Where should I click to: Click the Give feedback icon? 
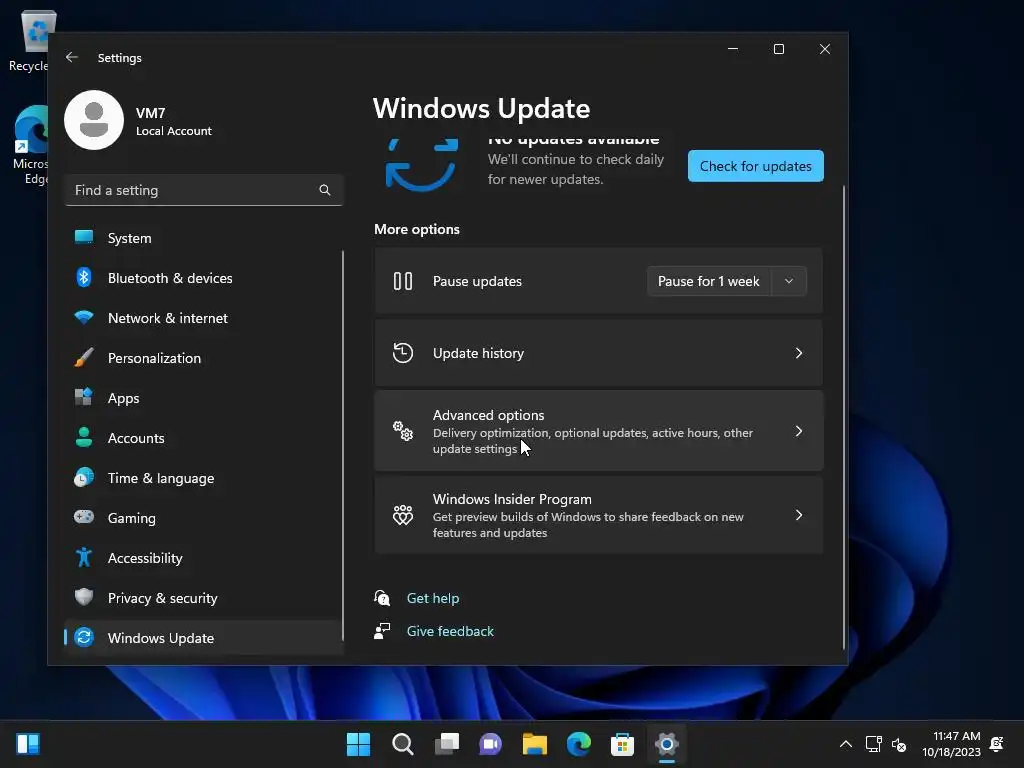tap(382, 631)
